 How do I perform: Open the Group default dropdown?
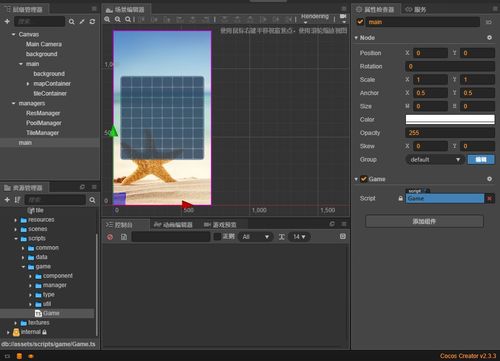pos(434,160)
